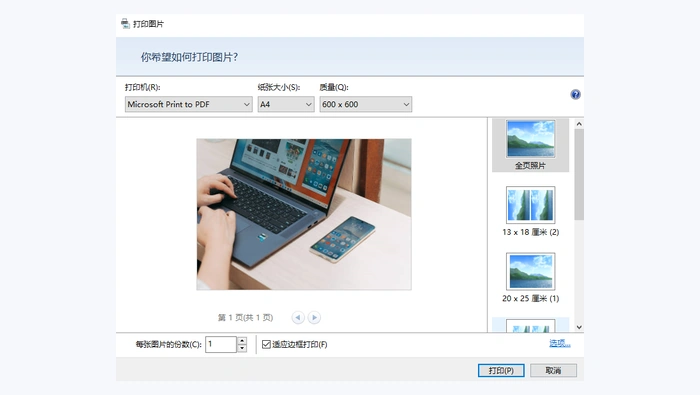Click the 每张图片的份数 input field

tap(221, 344)
